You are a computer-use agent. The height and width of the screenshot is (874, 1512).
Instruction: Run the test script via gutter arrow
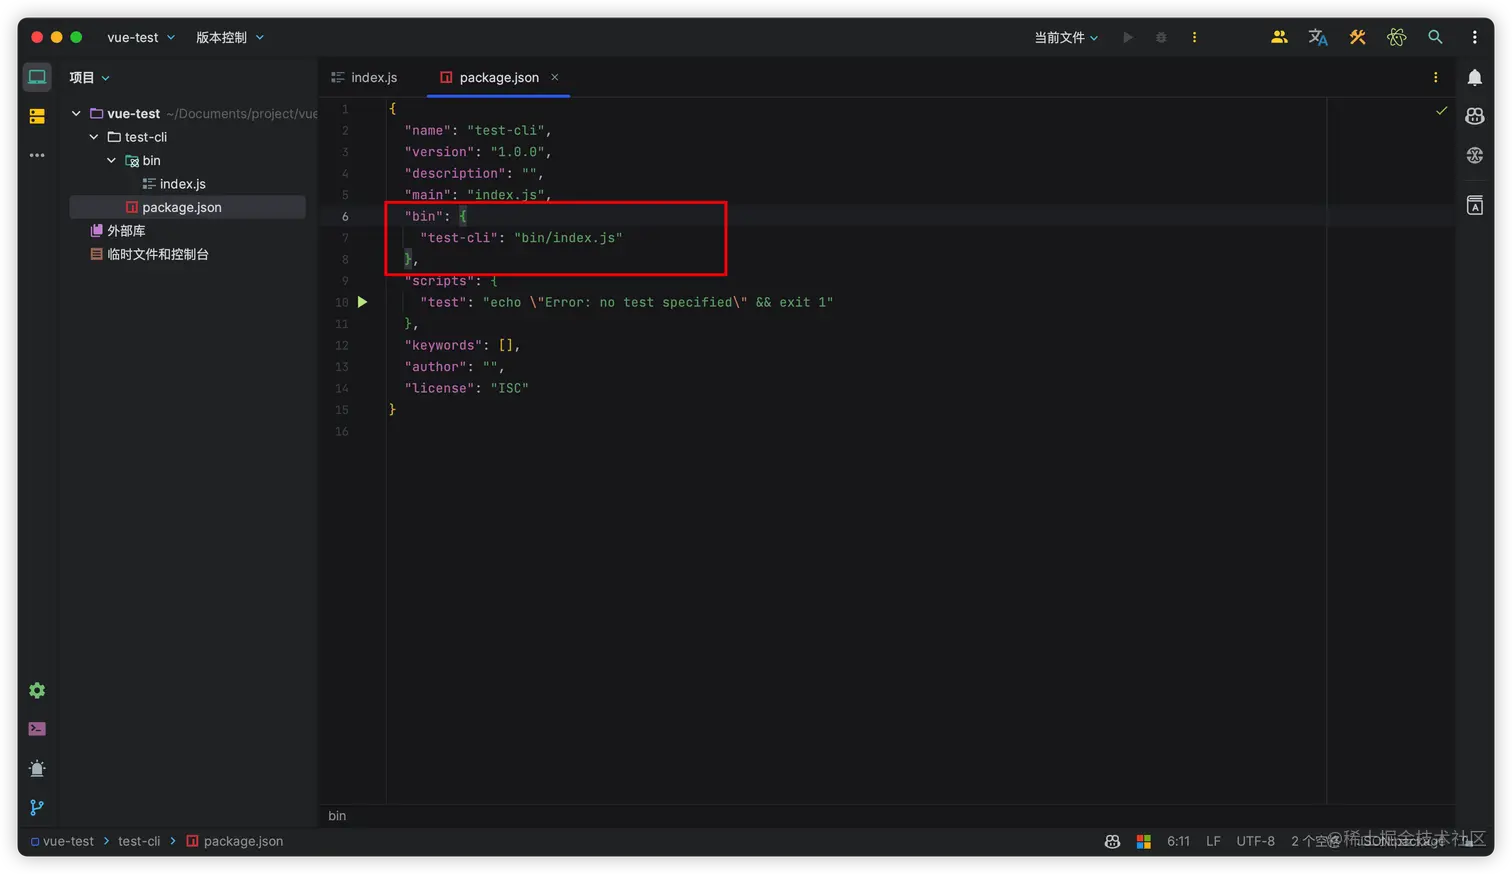(x=362, y=302)
